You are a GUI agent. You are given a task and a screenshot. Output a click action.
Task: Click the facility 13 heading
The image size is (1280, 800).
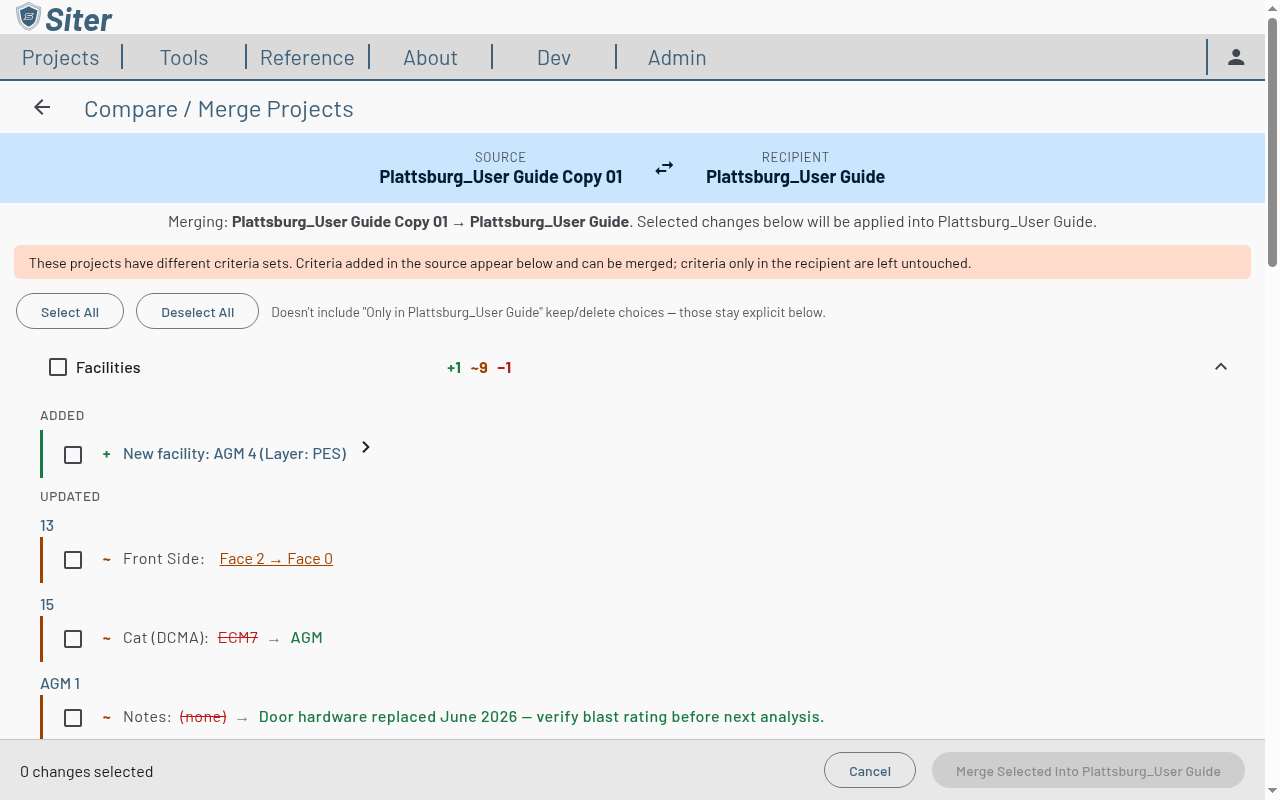(47, 526)
